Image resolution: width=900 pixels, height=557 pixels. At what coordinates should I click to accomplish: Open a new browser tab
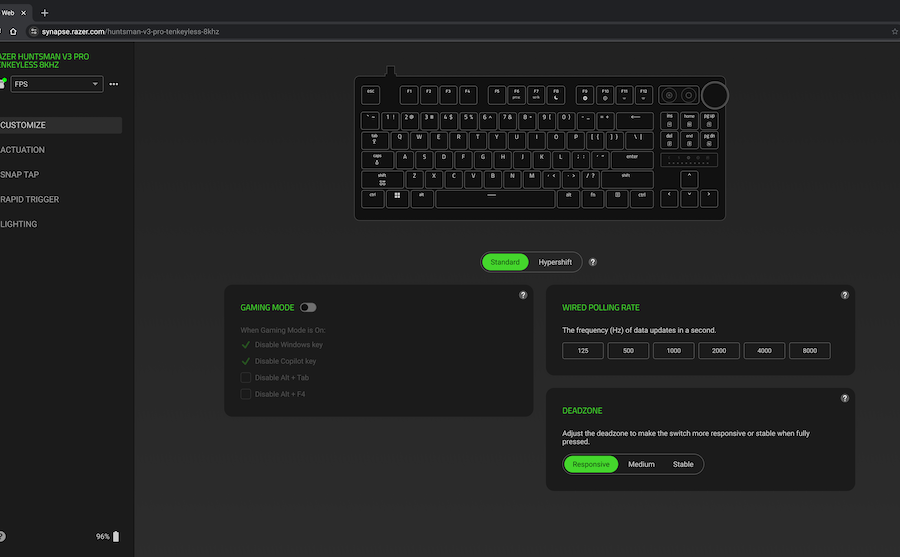(x=44, y=13)
